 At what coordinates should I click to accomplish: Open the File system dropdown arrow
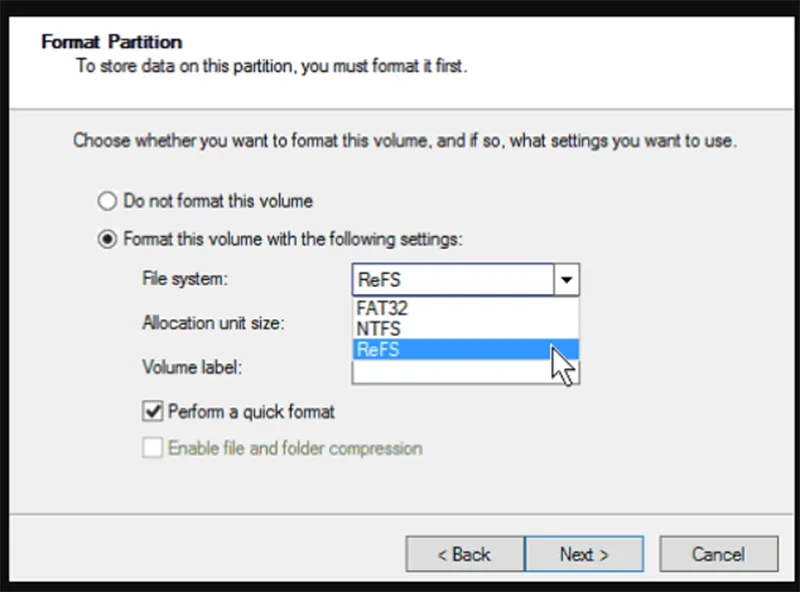pyautogui.click(x=566, y=280)
